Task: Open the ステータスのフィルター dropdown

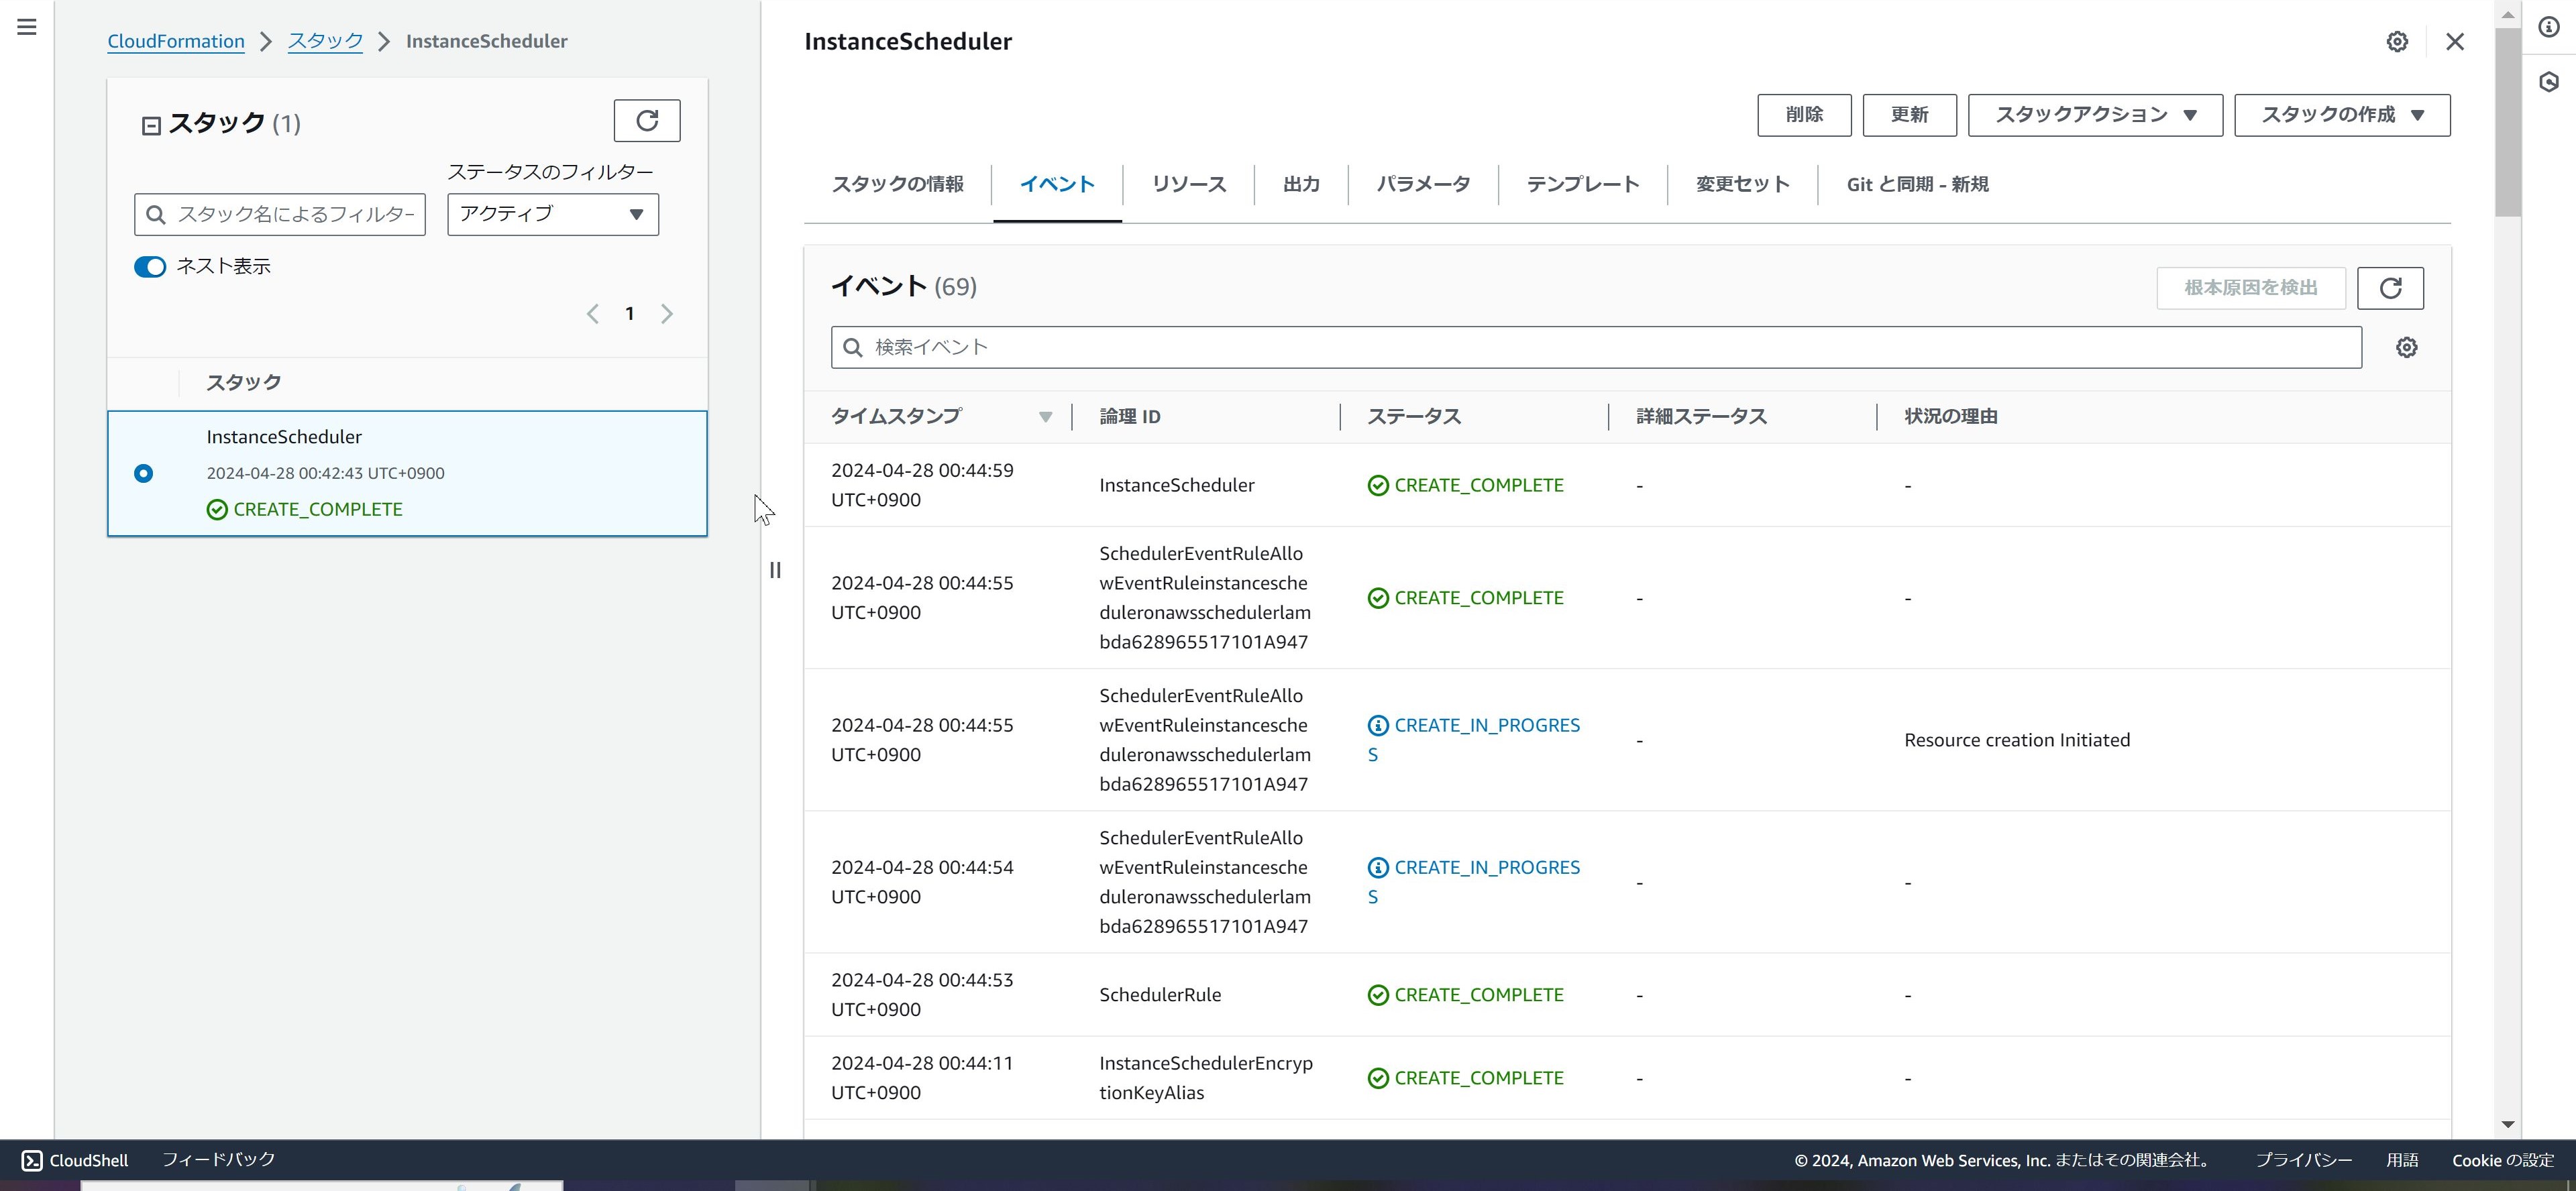Action: (x=551, y=214)
